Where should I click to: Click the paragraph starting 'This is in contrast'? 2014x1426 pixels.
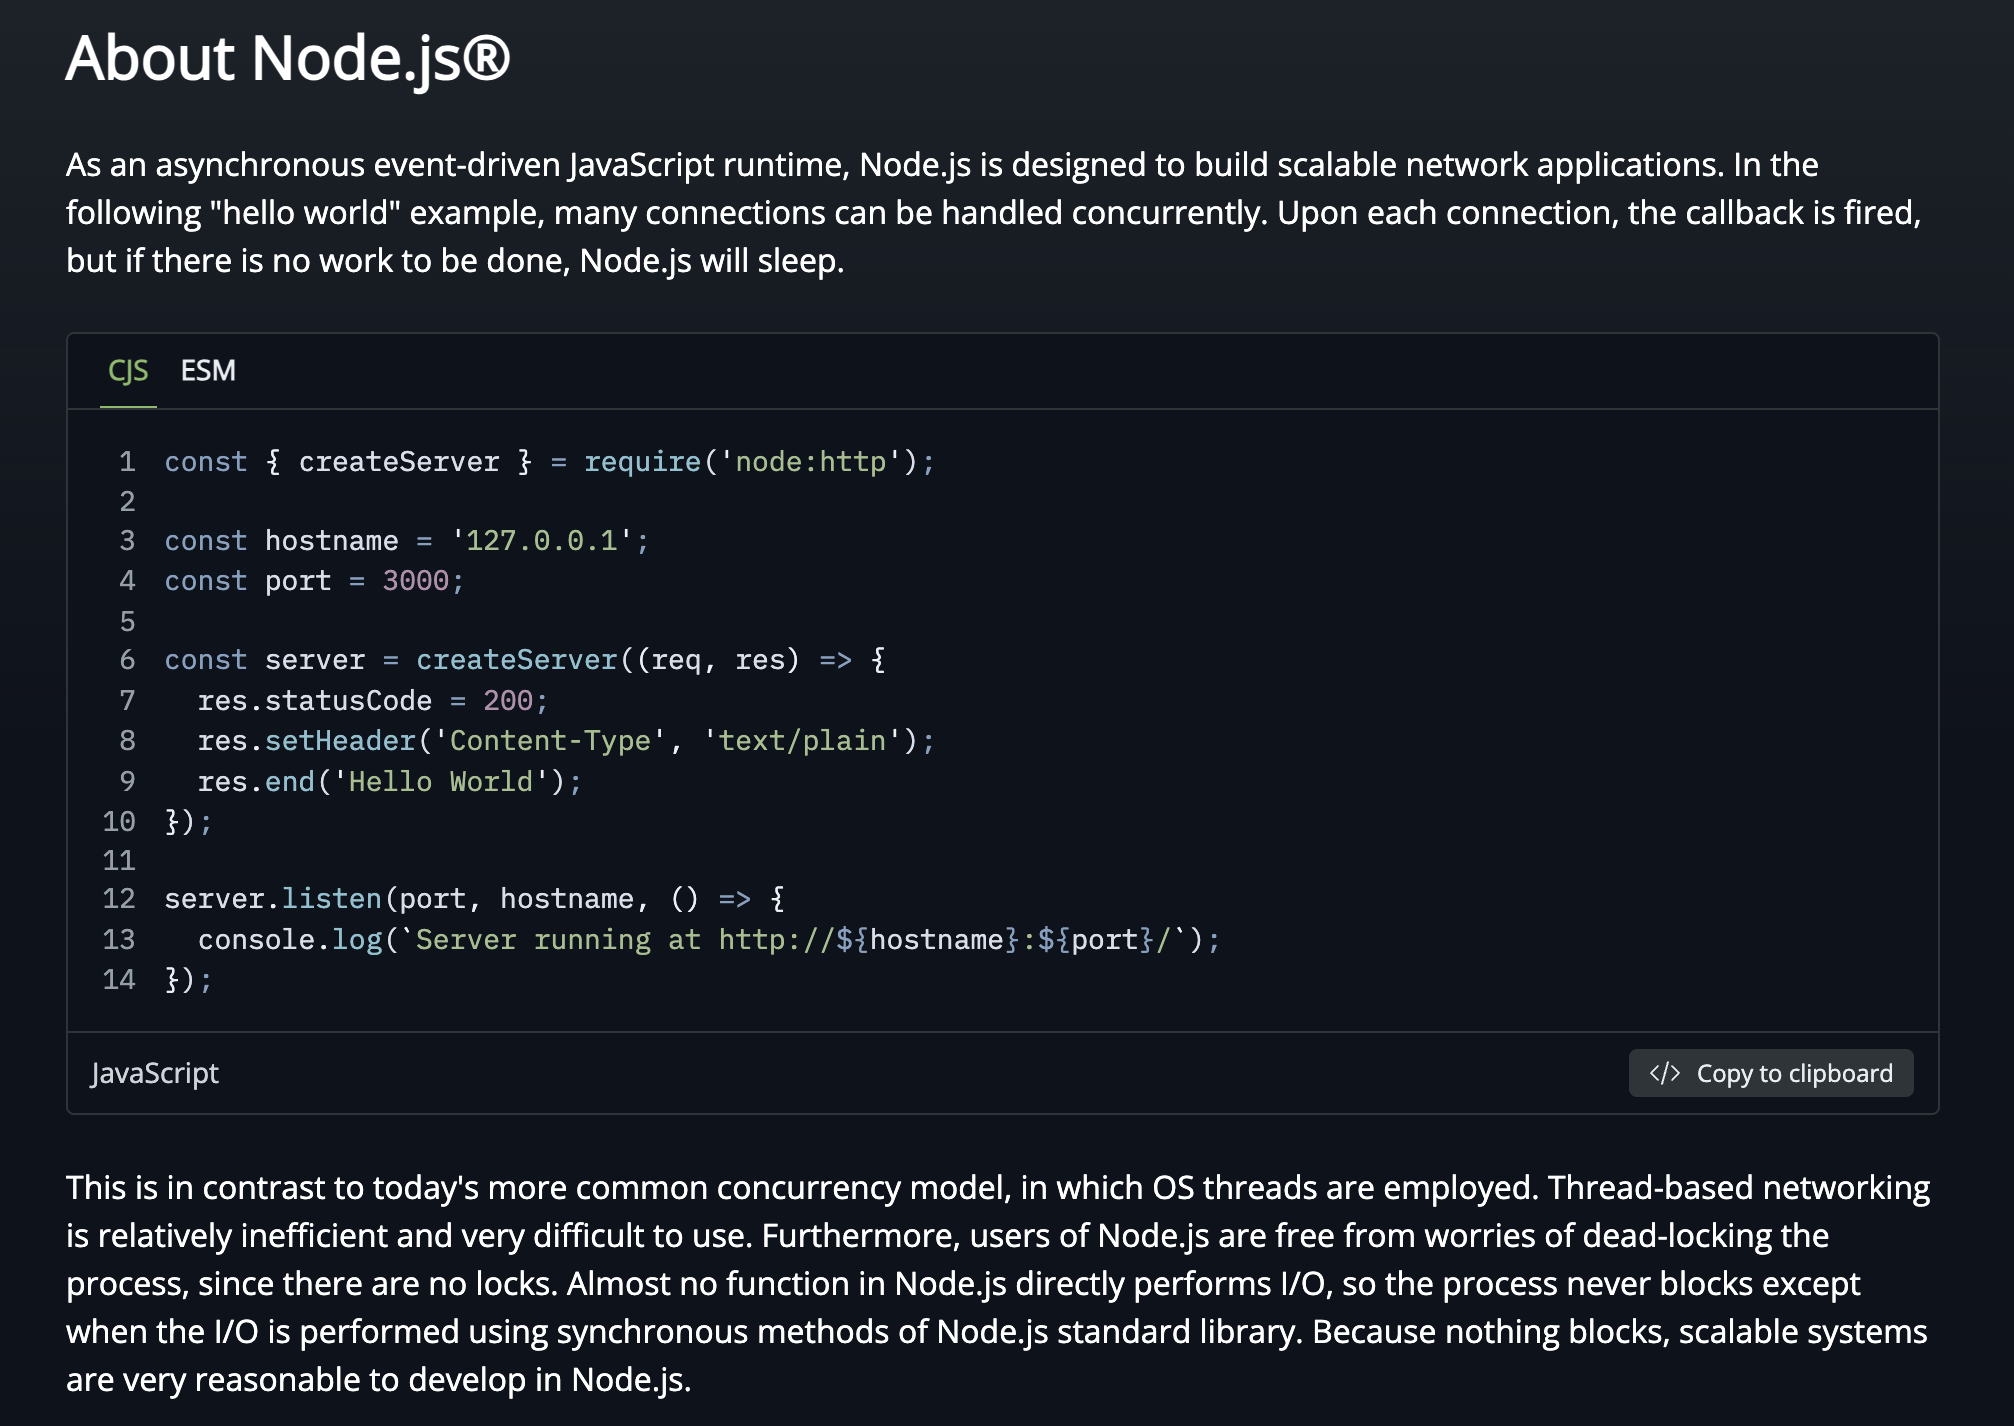pyautogui.click(x=998, y=1283)
